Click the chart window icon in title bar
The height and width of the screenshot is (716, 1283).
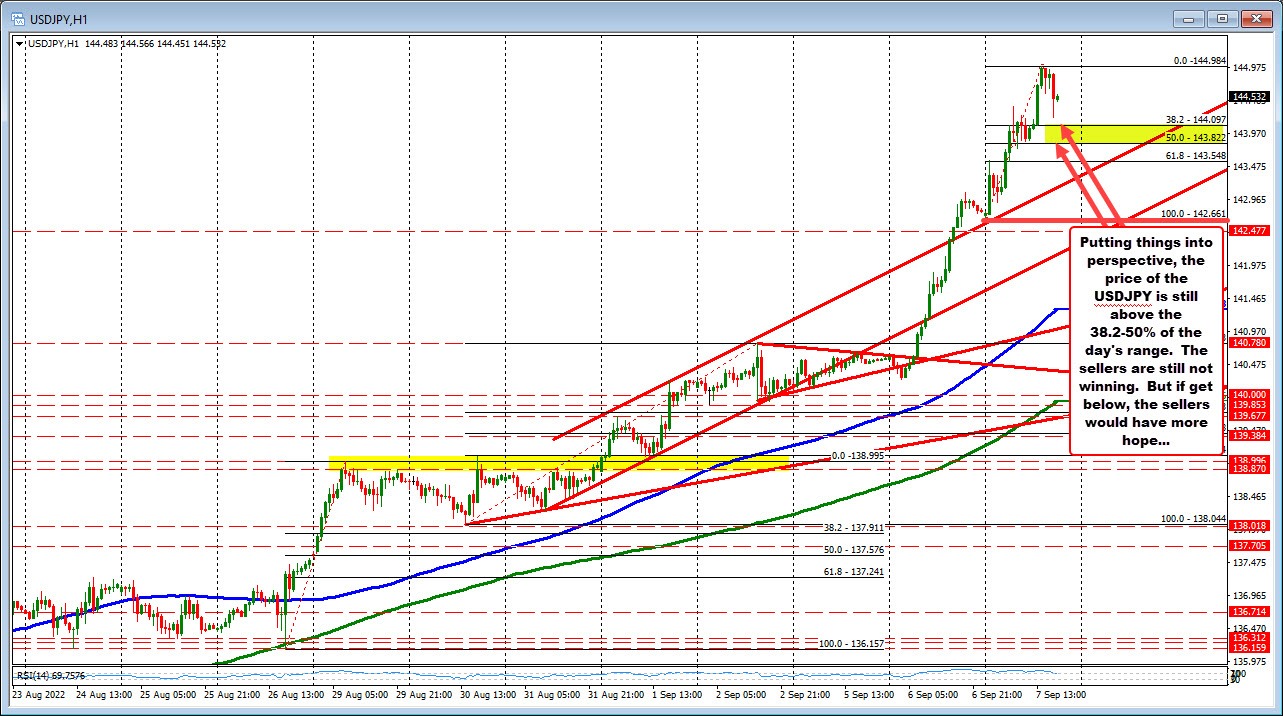[x=19, y=18]
